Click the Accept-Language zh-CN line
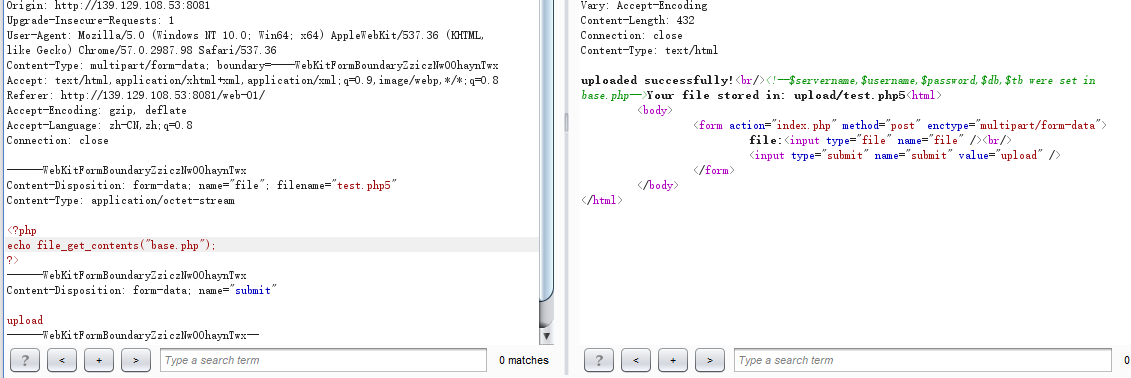Viewport: 1131px width, 378px height. [x=100, y=126]
